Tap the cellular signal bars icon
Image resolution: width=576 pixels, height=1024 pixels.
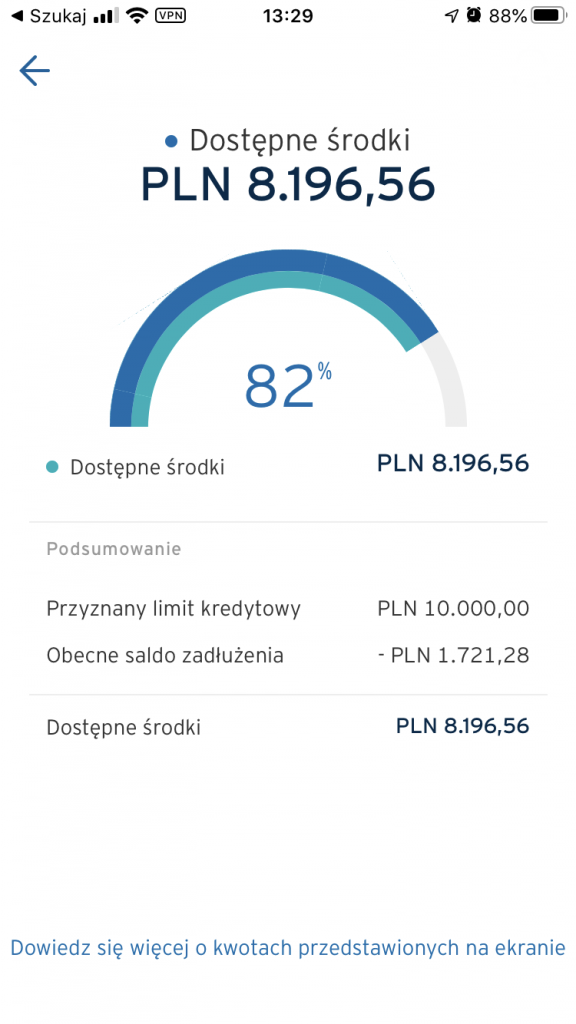[104, 16]
